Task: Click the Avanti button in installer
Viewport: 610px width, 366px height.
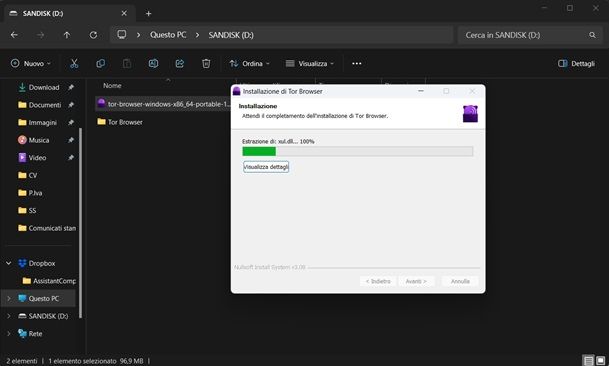Action: [x=416, y=281]
